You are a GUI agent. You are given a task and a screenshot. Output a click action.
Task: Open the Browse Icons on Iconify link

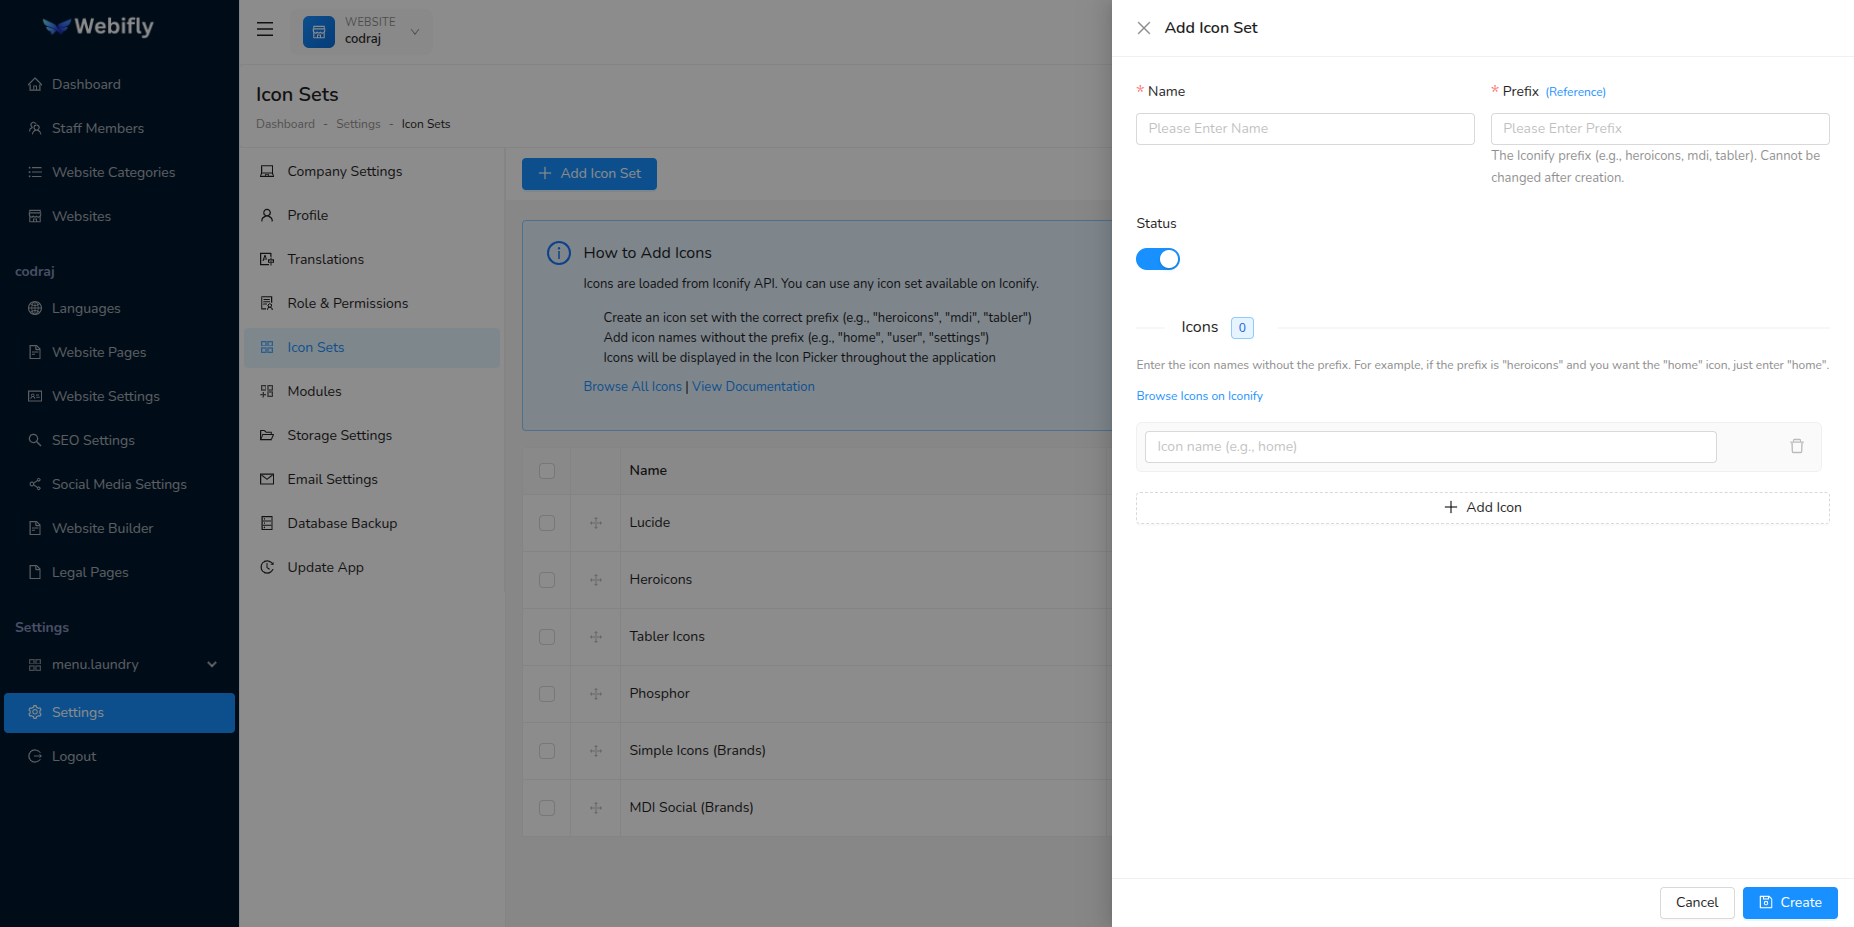click(1199, 396)
